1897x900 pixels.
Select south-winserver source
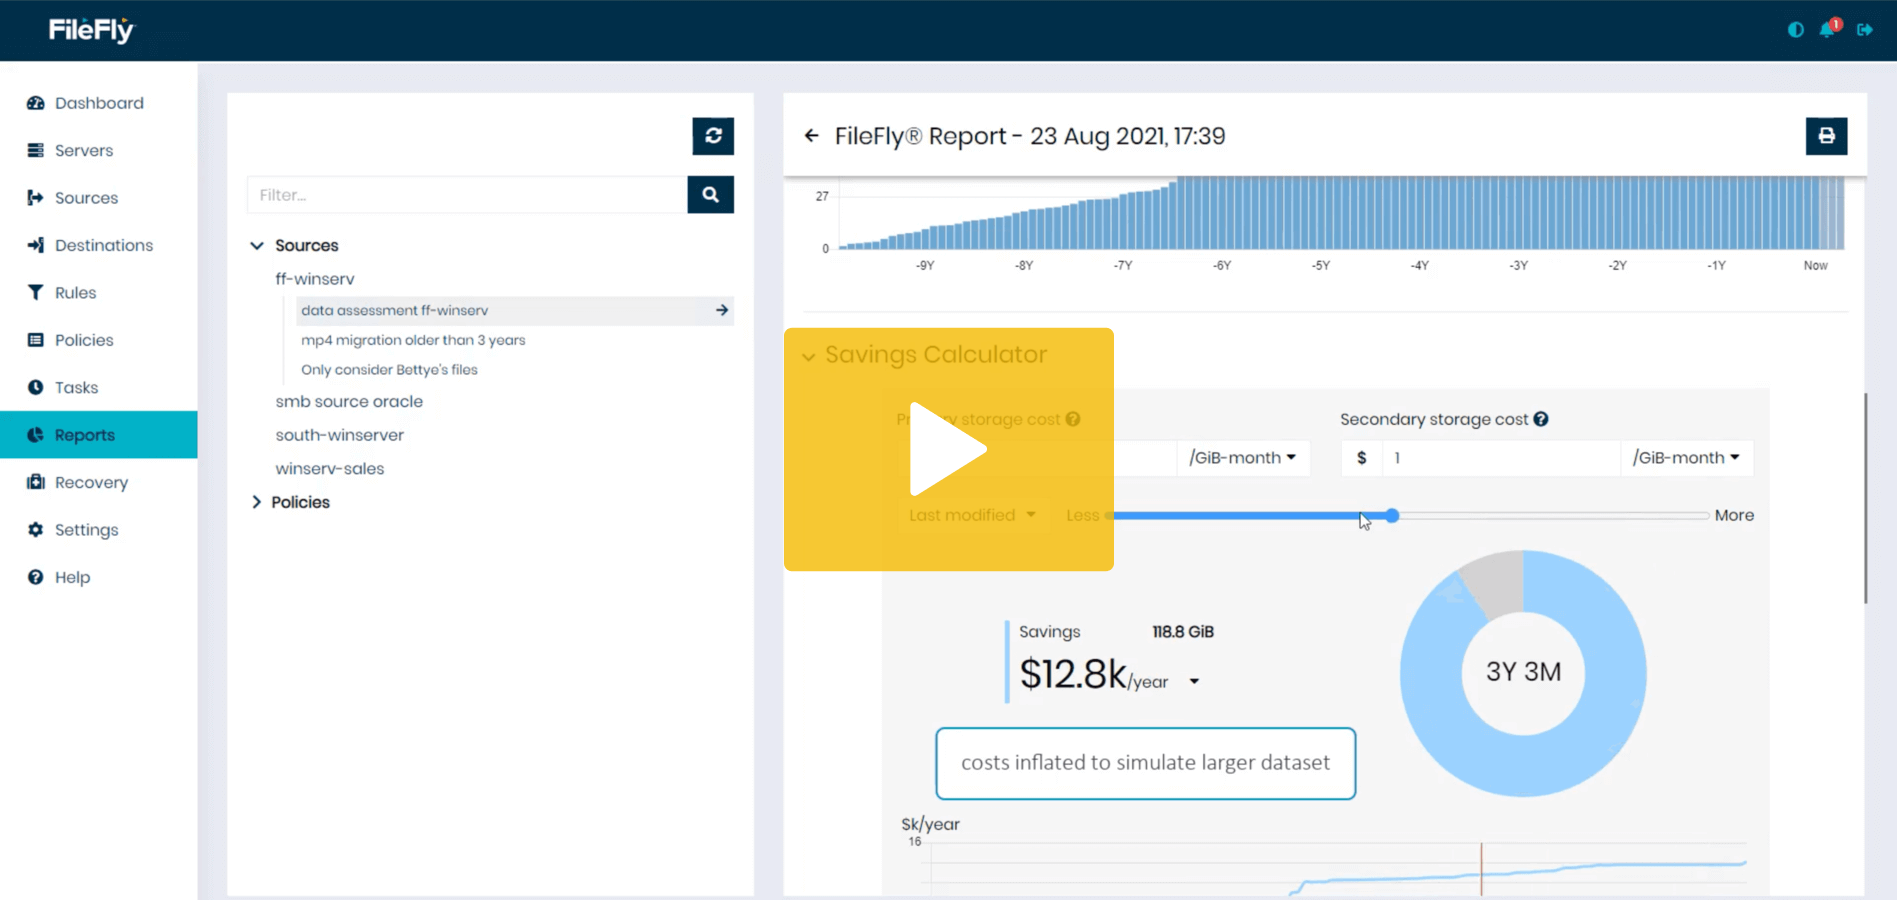340,435
